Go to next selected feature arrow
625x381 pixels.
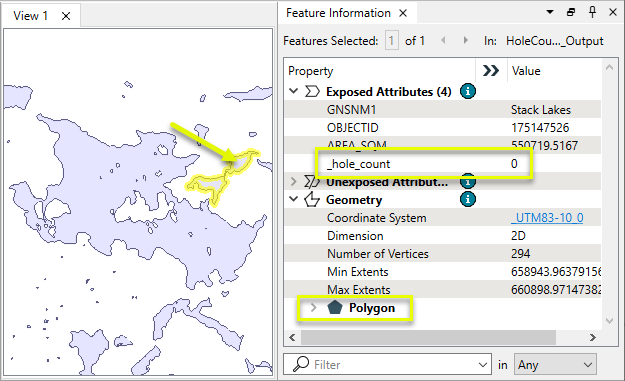(x=465, y=40)
